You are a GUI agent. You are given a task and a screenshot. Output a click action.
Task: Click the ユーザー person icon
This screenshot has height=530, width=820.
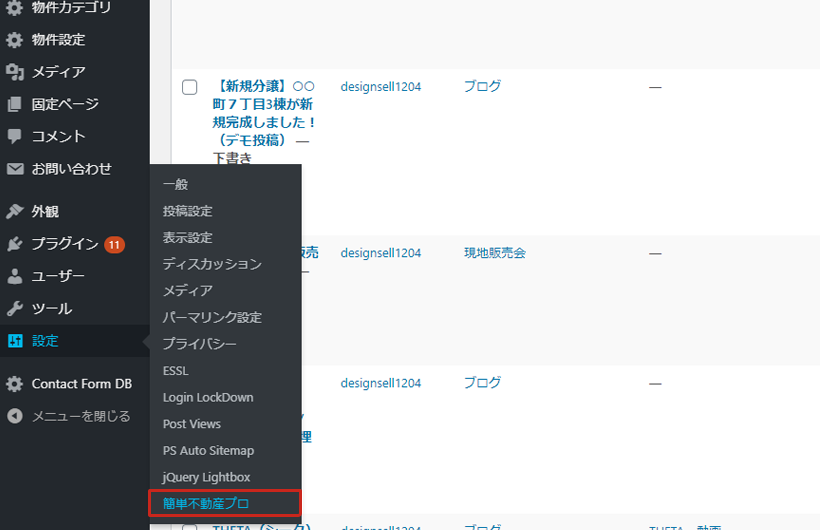pos(15,276)
